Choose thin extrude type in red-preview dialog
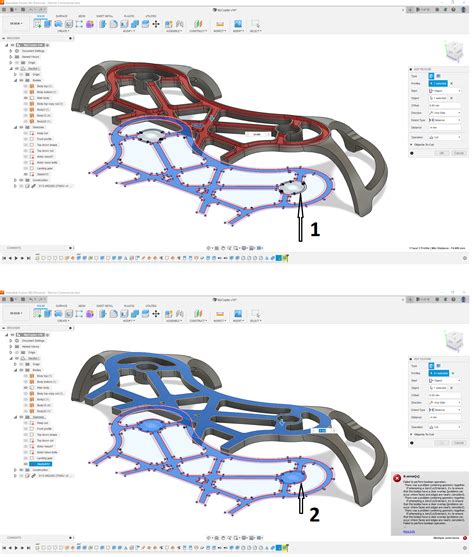 (438, 76)
